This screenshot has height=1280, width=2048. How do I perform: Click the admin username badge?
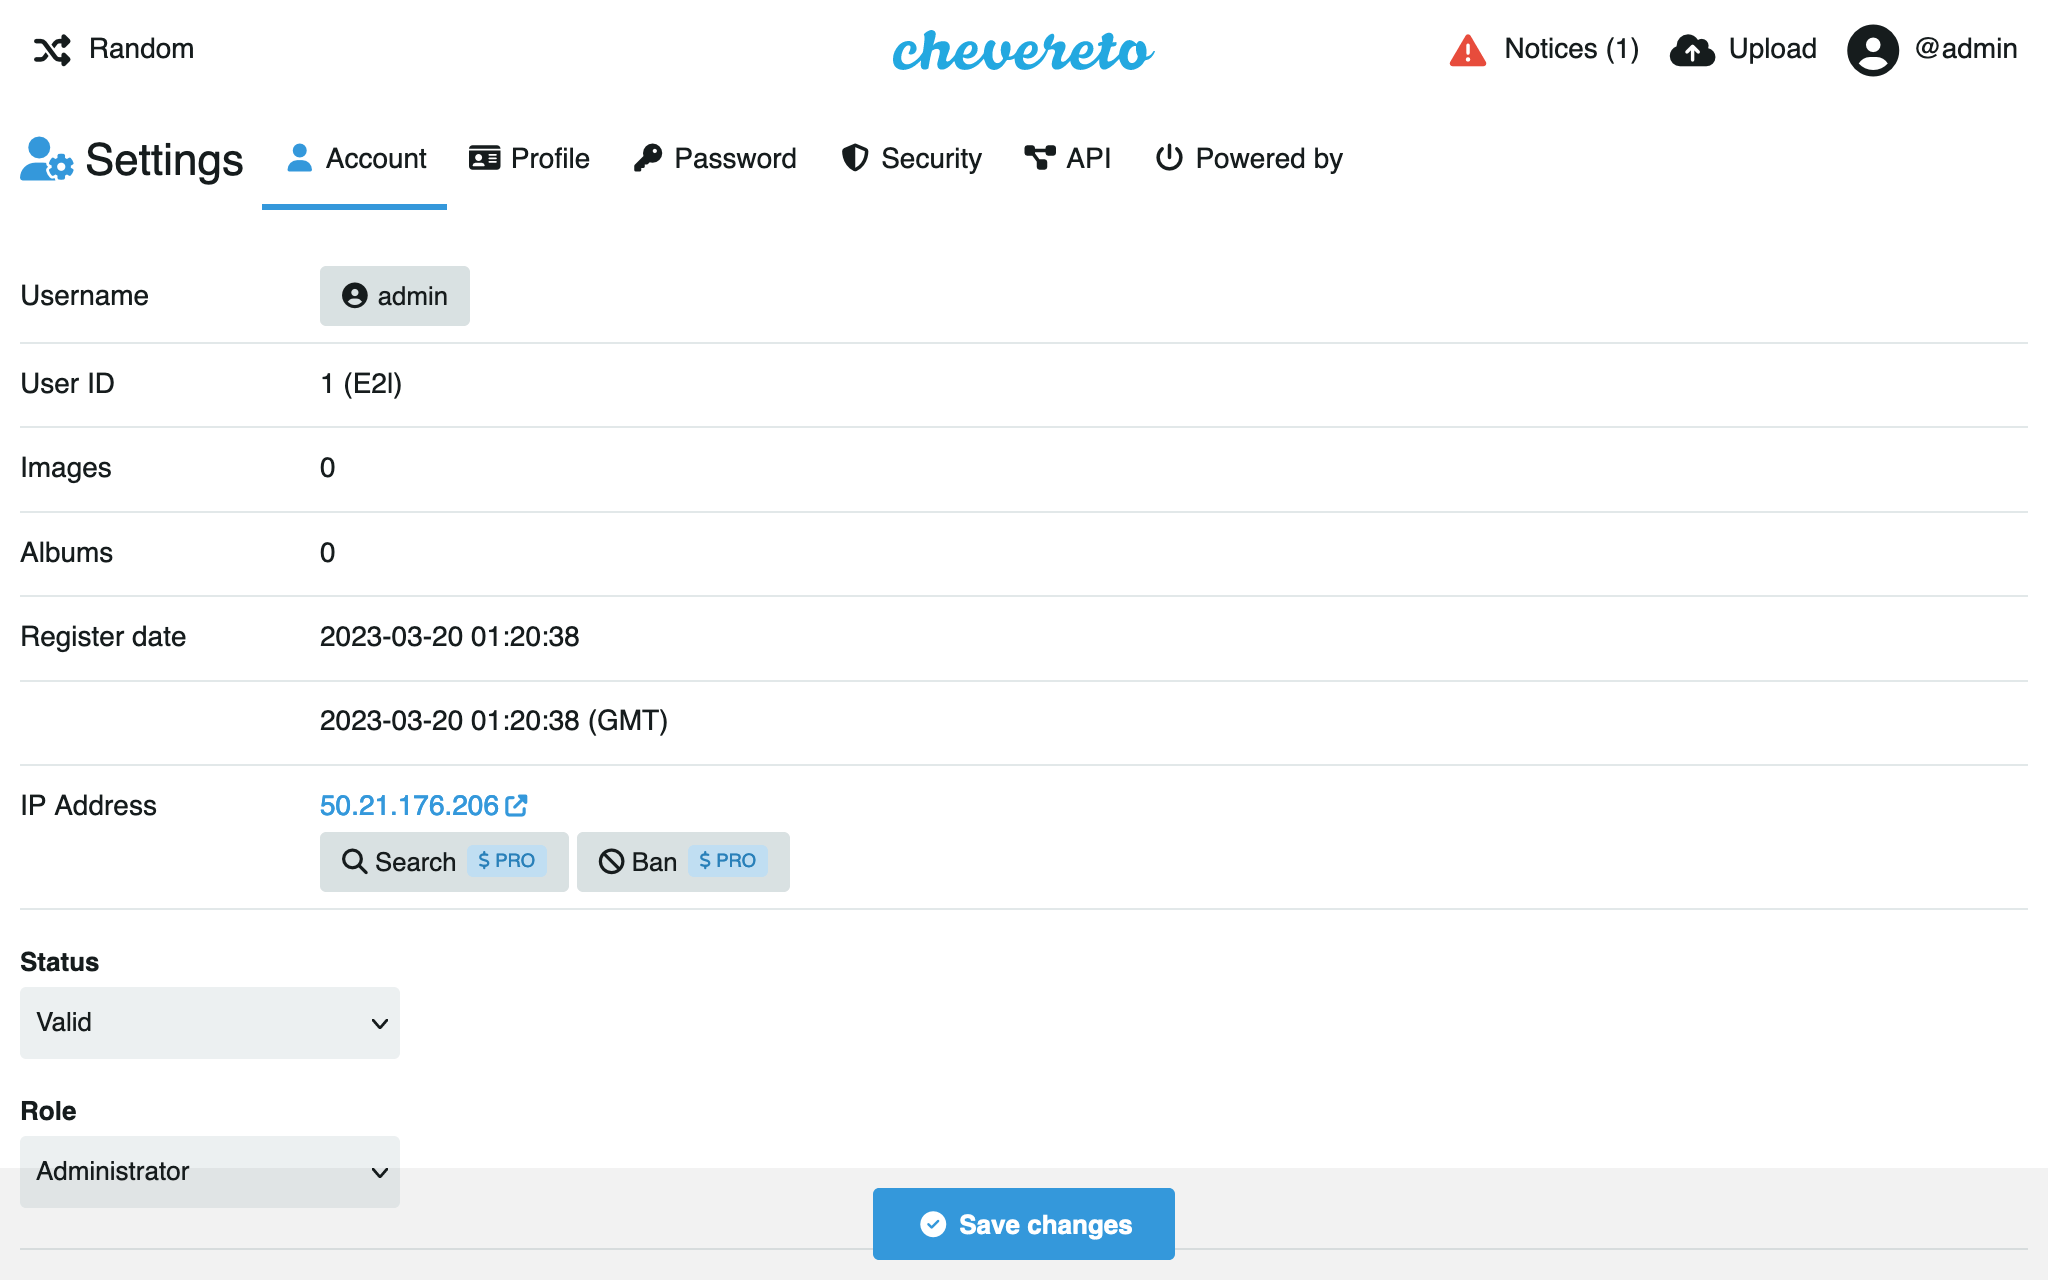[x=395, y=296]
